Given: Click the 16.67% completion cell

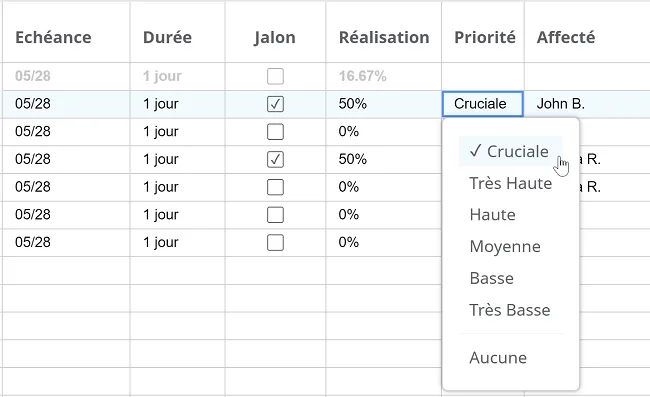Looking at the screenshot, I should [383, 76].
